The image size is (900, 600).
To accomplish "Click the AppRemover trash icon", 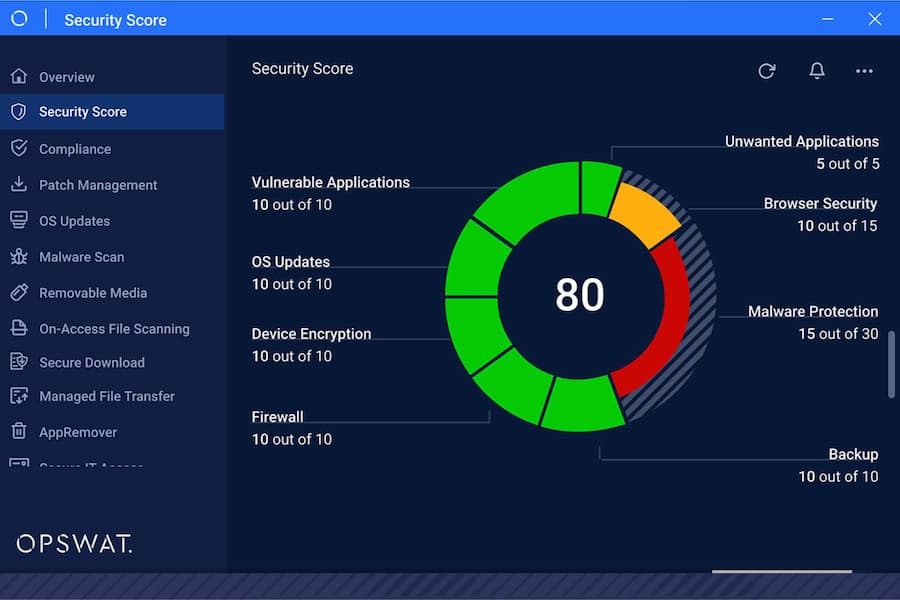I will click(18, 432).
